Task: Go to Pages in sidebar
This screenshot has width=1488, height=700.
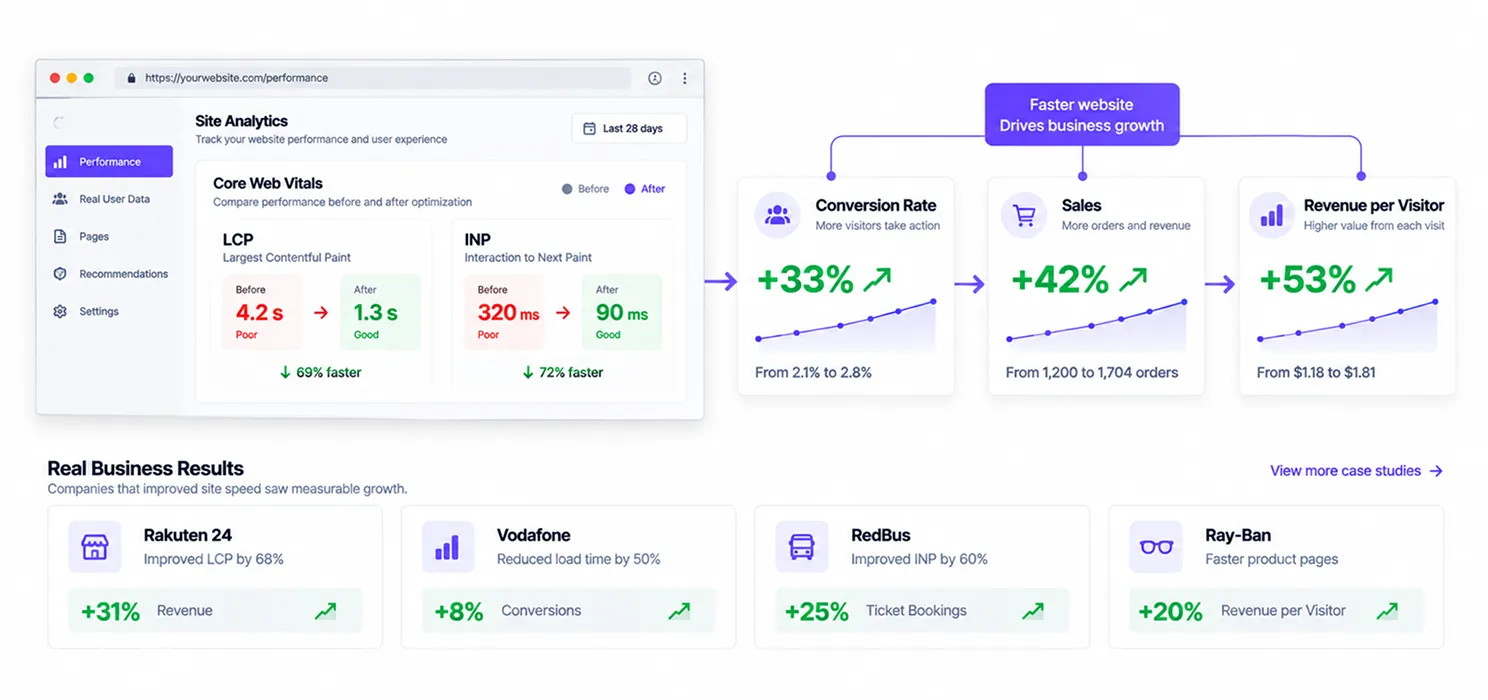Action: [x=80, y=237]
